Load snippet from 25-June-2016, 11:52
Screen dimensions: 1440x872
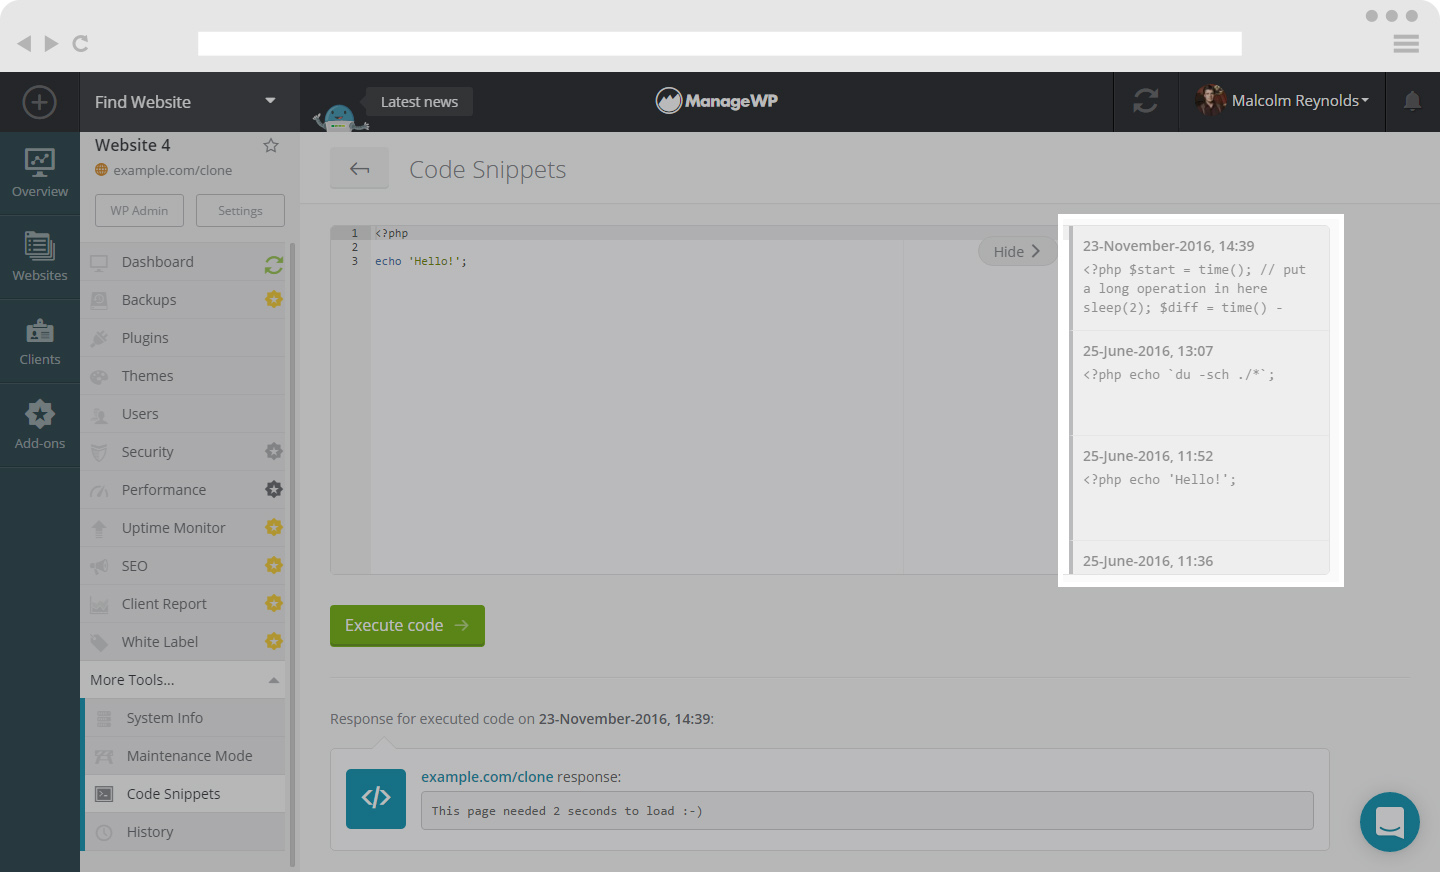[1199, 488]
